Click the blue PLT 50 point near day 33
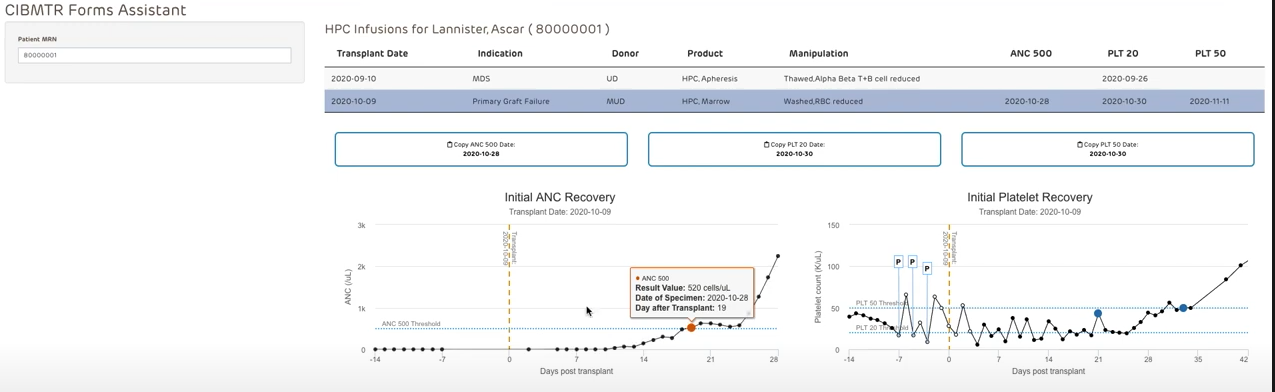Screen dimensions: 1275x392 1184,308
